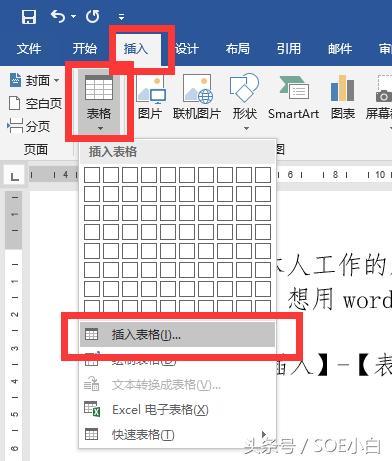The height and width of the screenshot is (461, 392).
Task: Click the horizontal ruler near mark 8
Action: tap(335, 174)
